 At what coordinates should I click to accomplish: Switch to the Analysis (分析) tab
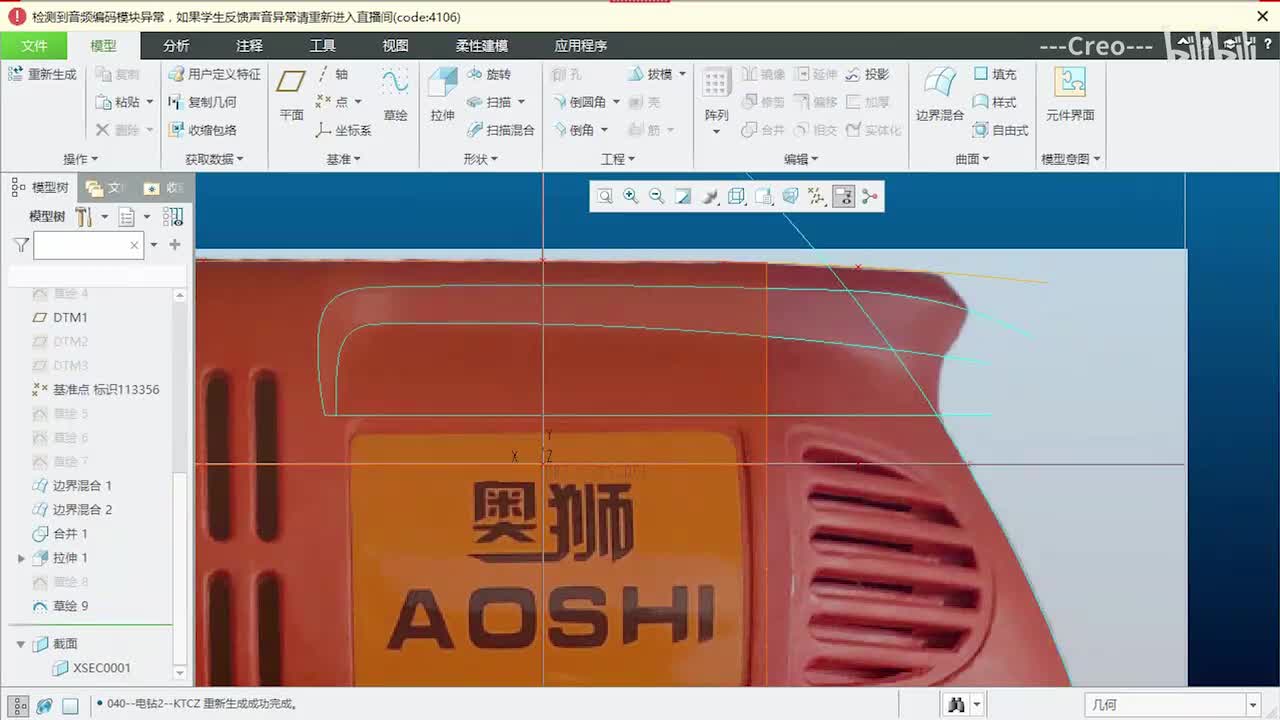pyautogui.click(x=176, y=46)
